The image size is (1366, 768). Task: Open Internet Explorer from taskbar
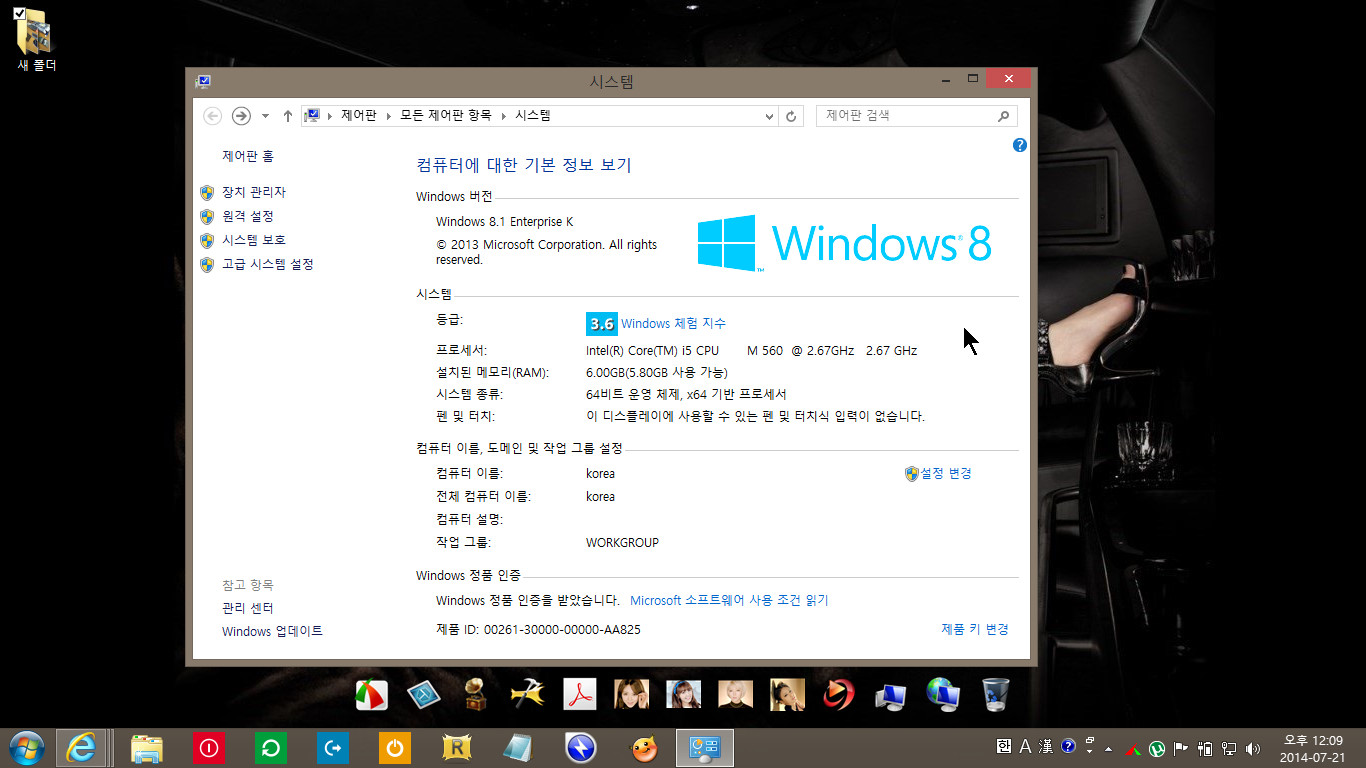(x=80, y=747)
